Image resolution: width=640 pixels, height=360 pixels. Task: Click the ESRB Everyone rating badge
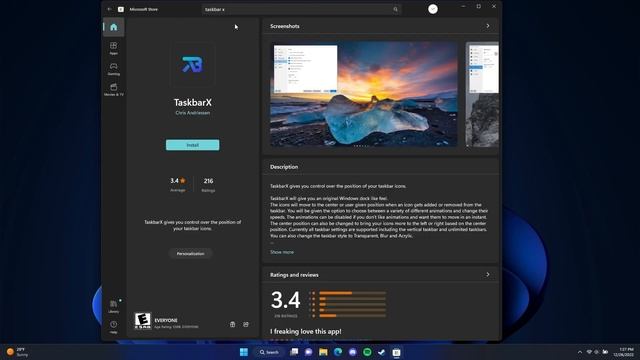point(142,321)
